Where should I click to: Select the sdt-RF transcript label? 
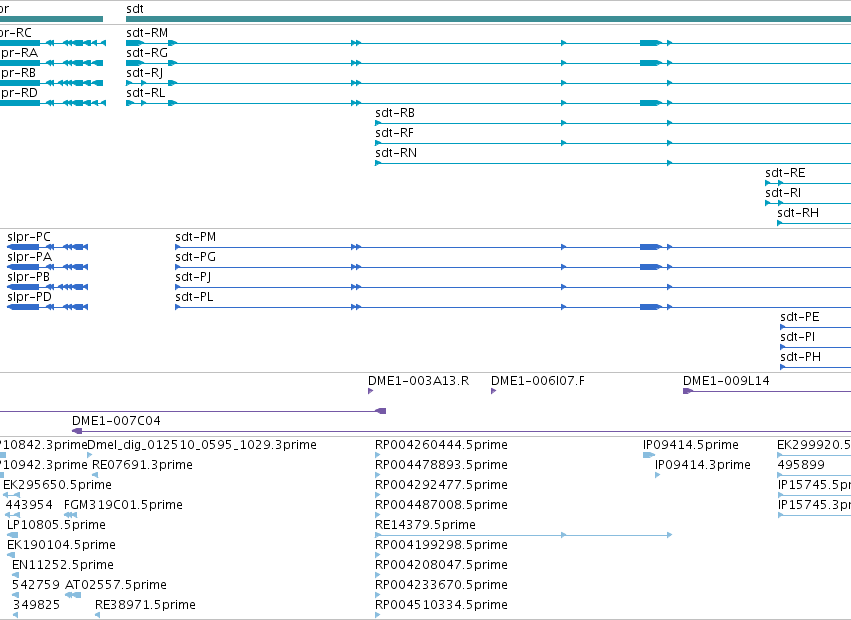395,133
